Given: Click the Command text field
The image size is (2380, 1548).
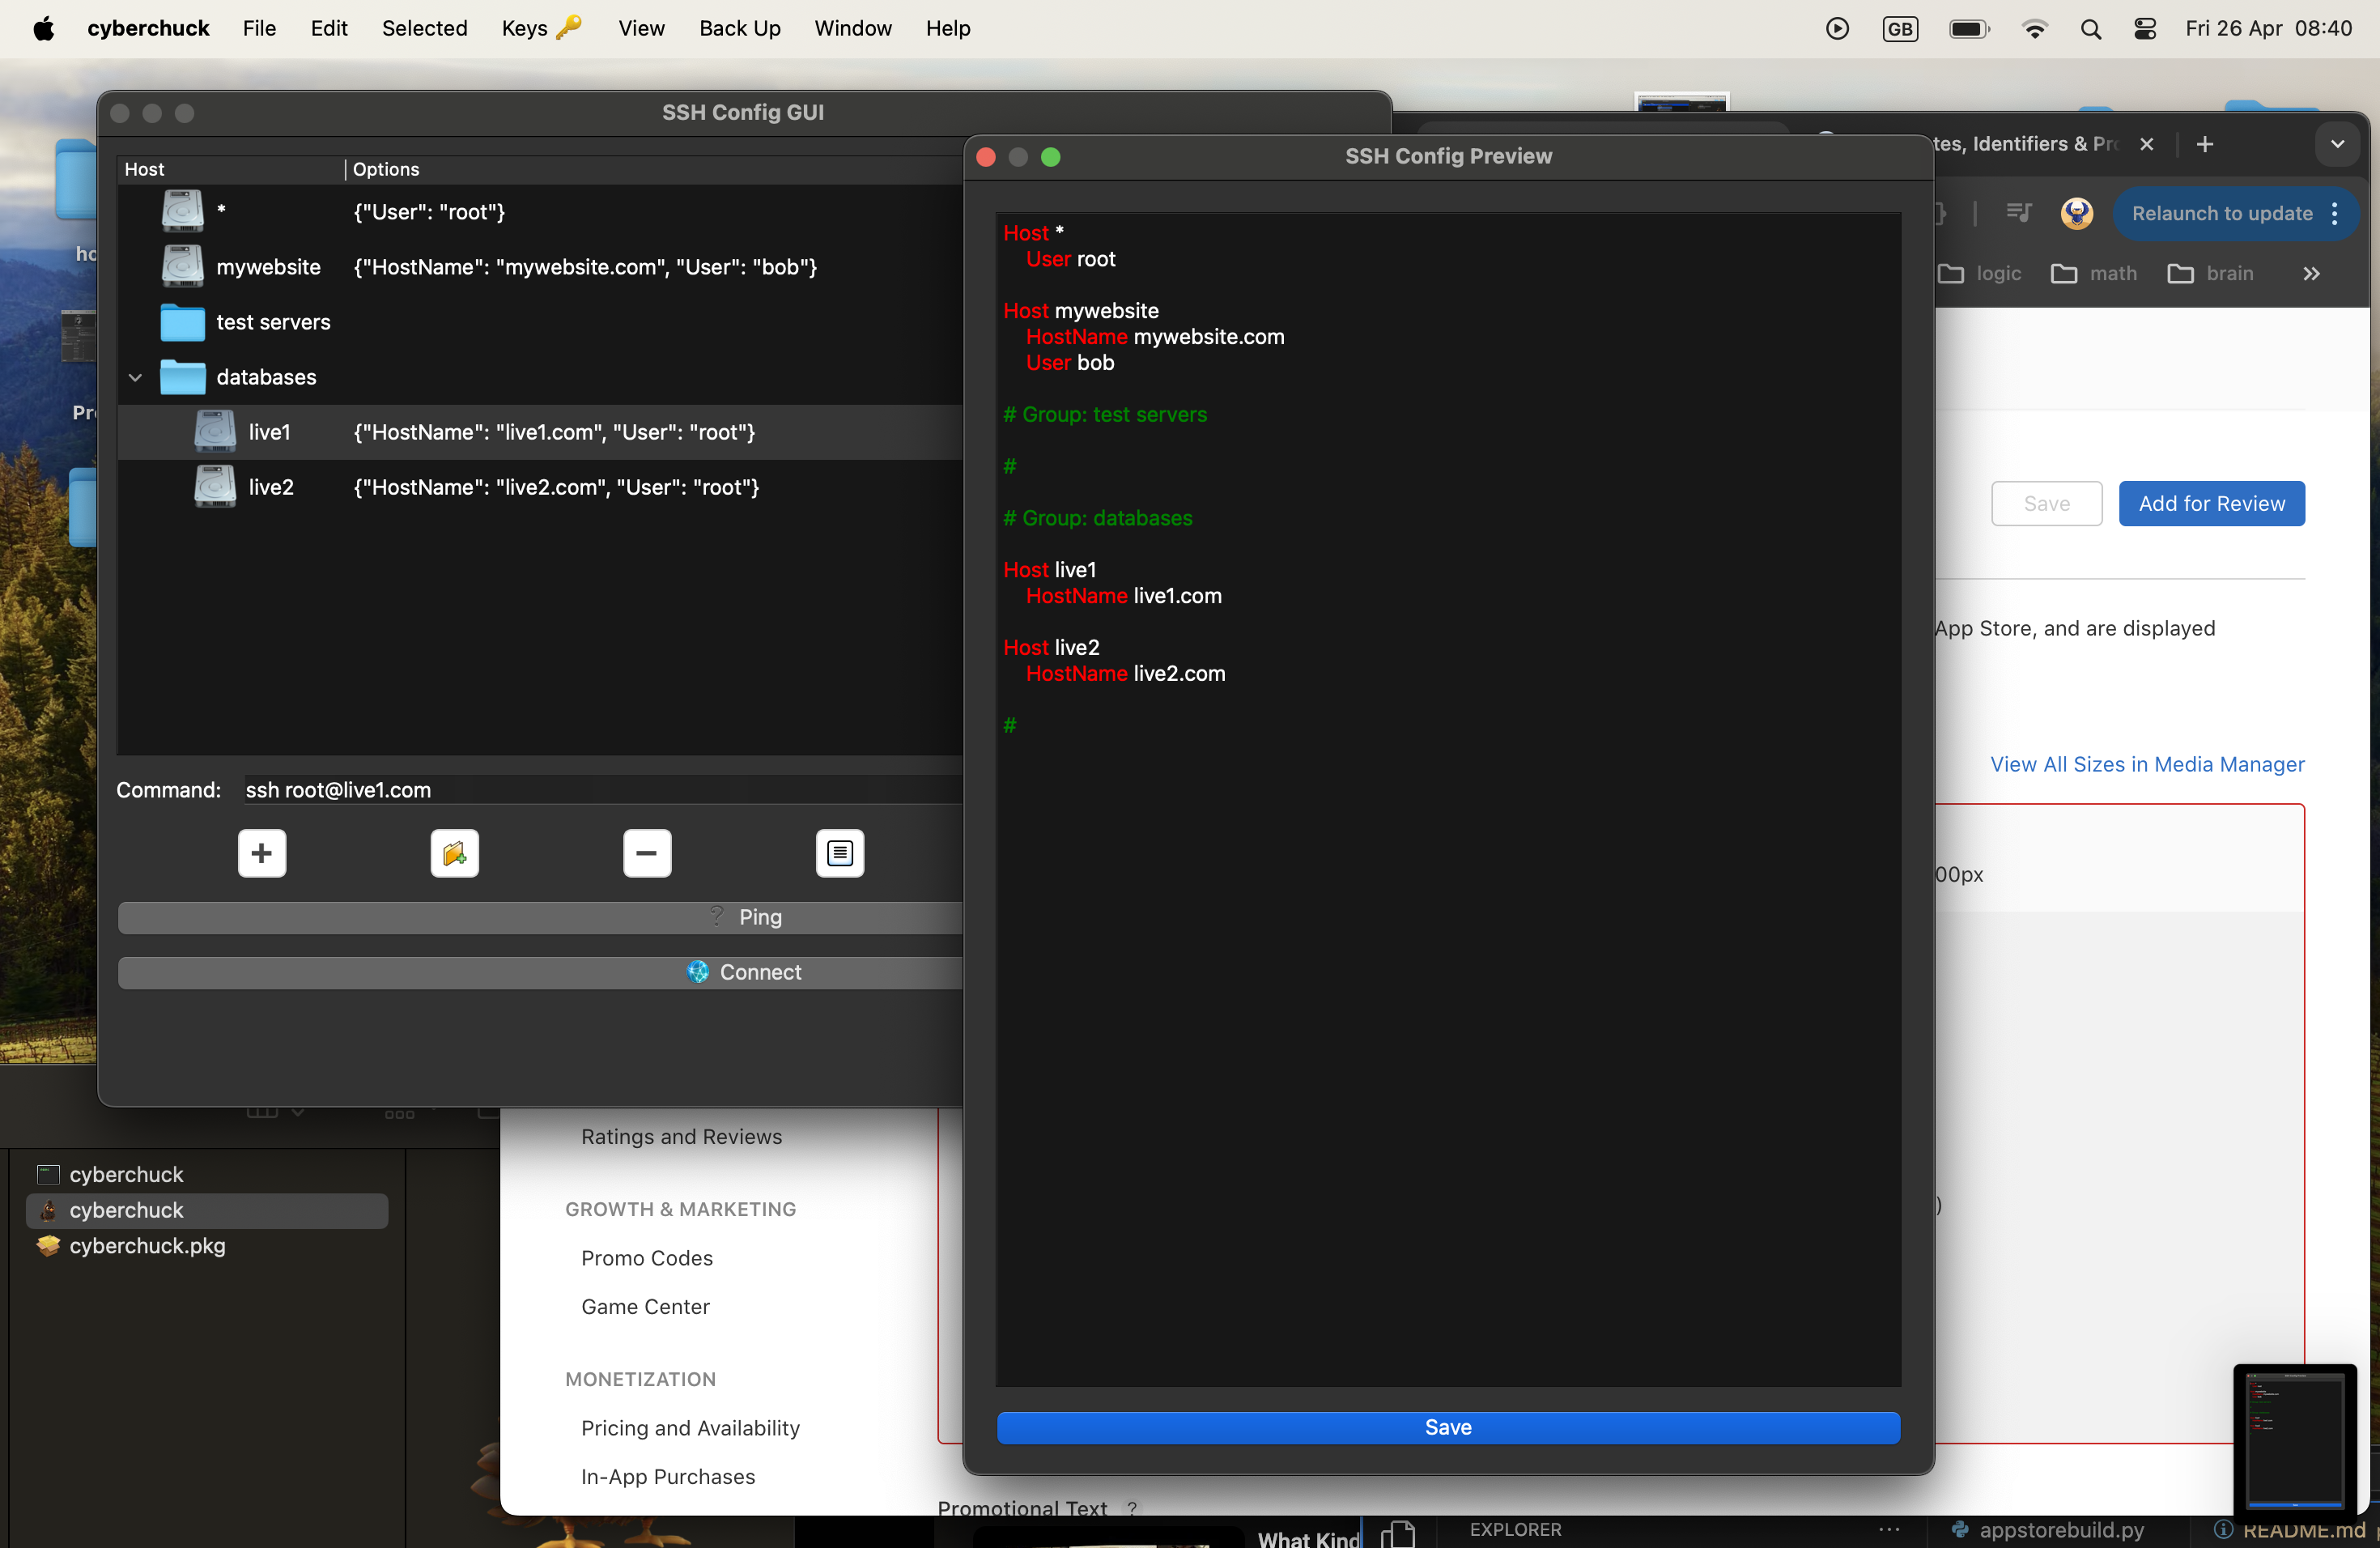Looking at the screenshot, I should (x=602, y=790).
